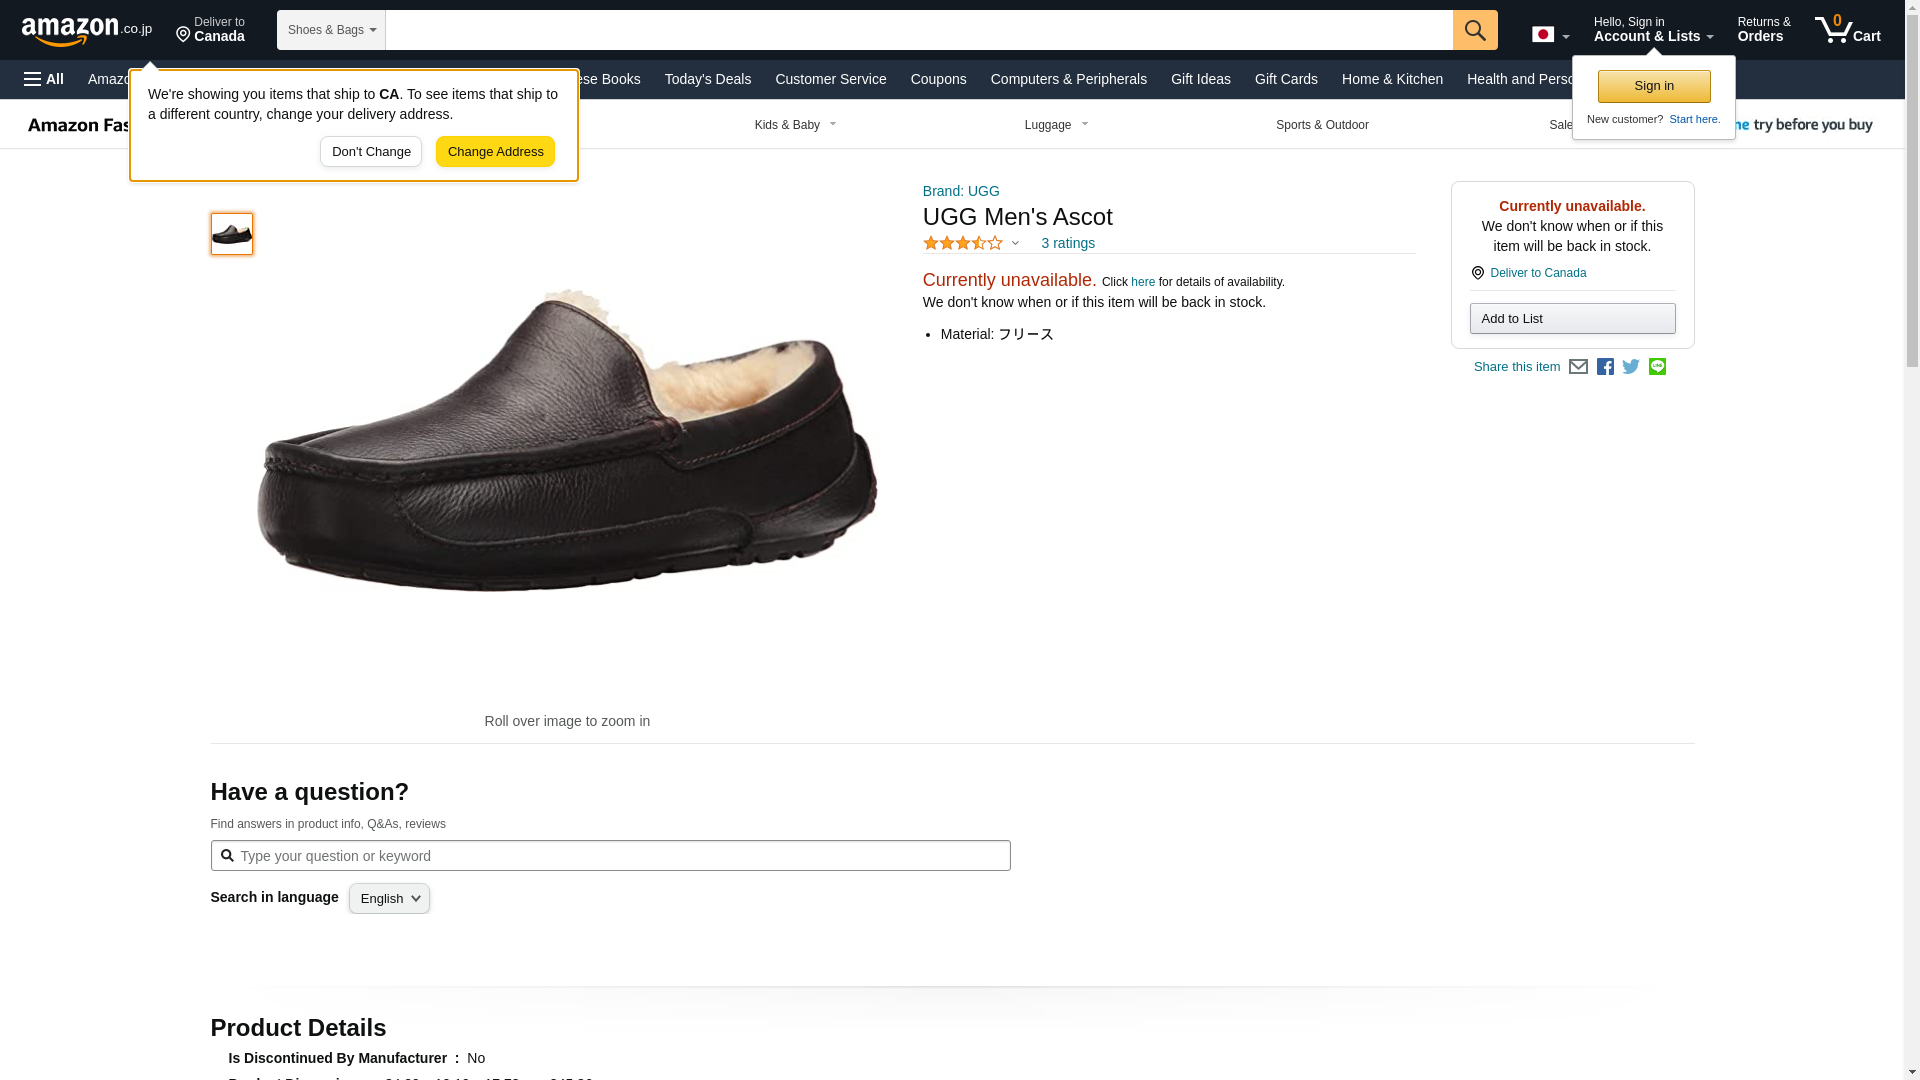Open the English search language dropdown
The image size is (1920, 1080).
click(x=389, y=898)
